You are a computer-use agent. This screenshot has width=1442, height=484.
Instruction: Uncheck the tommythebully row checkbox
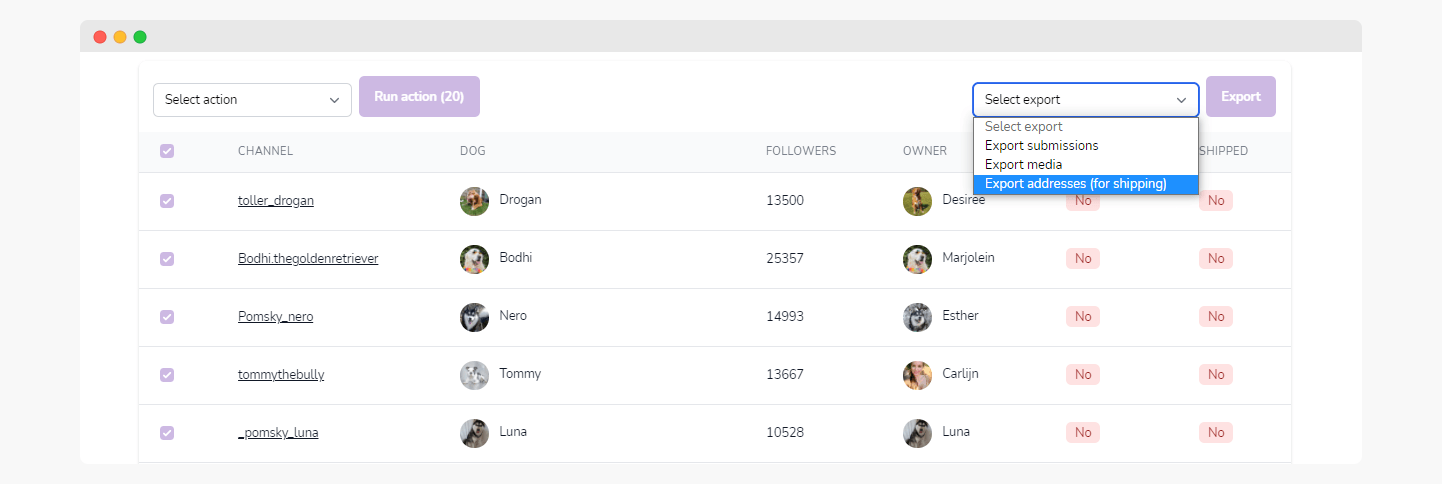(x=167, y=375)
